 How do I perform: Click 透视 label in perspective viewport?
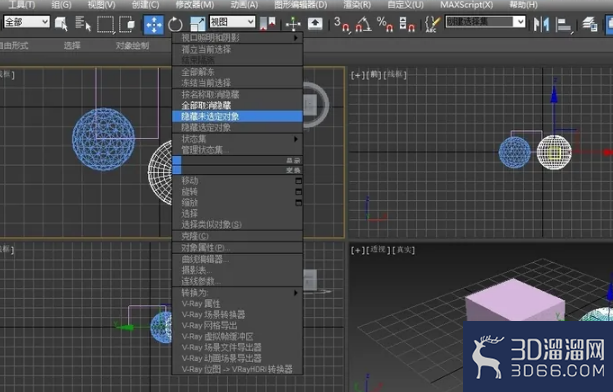378,250
